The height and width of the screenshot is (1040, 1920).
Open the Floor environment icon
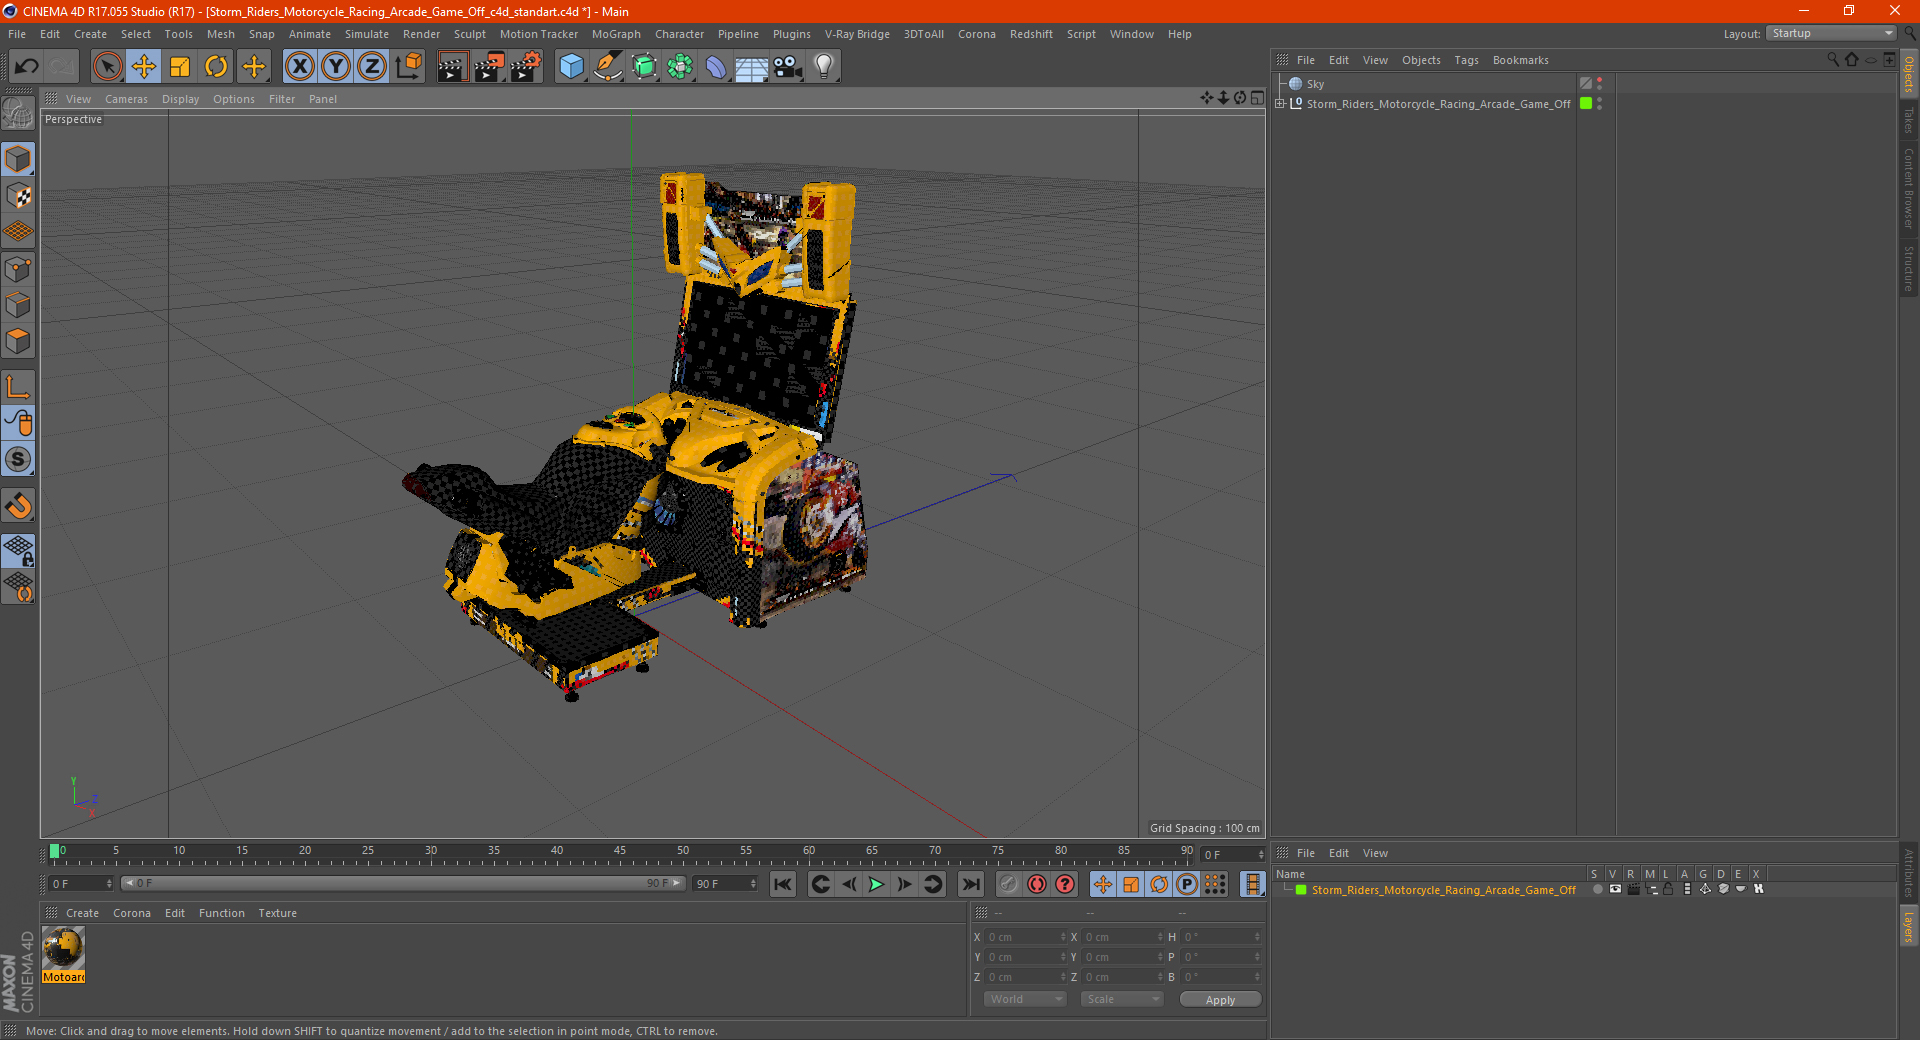click(x=752, y=67)
